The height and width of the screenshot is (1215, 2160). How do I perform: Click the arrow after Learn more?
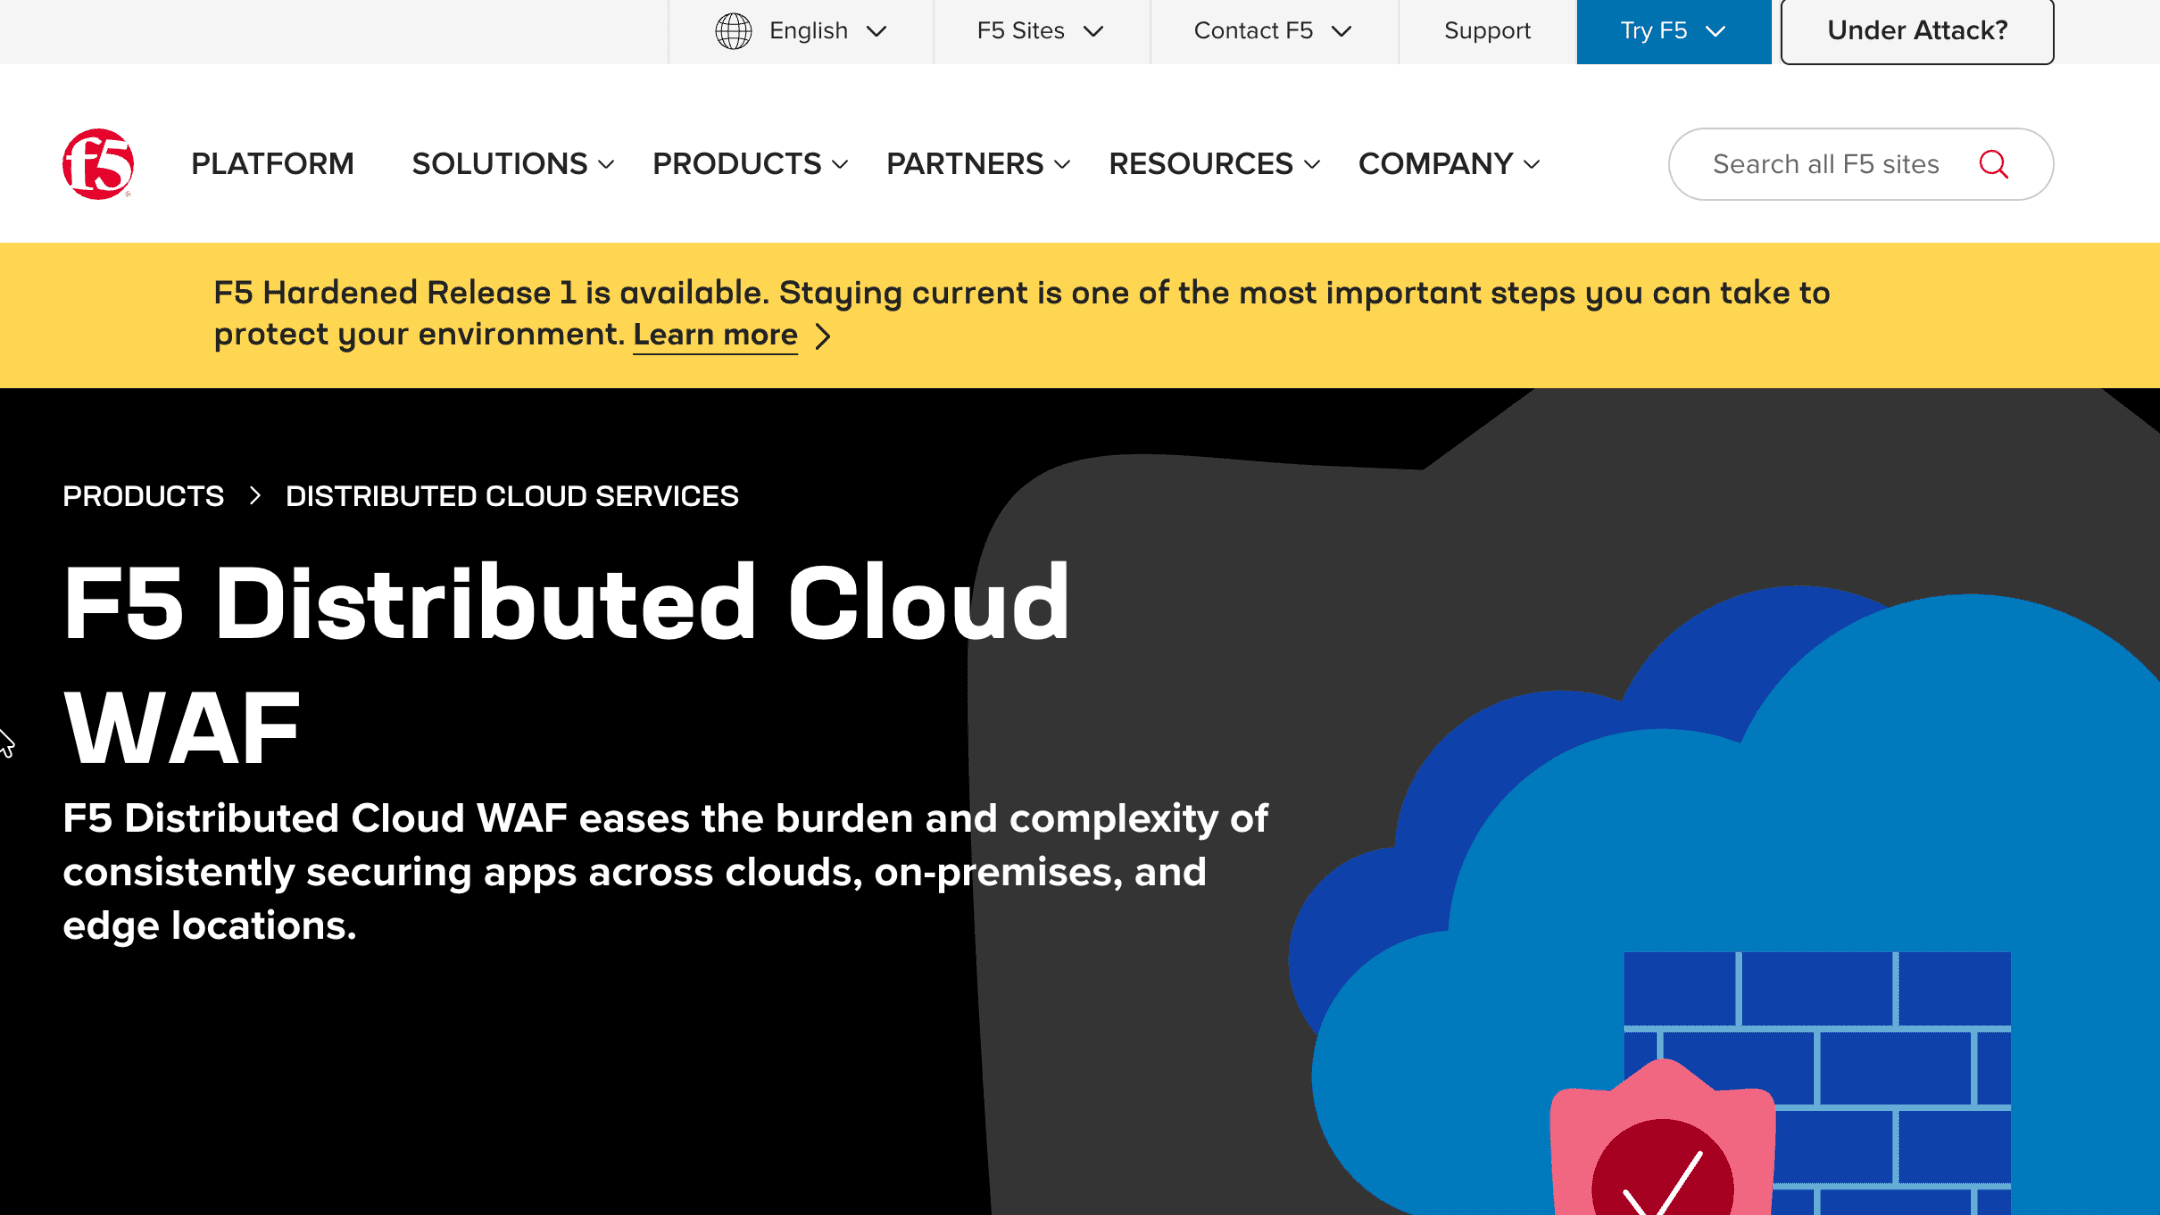823,336
